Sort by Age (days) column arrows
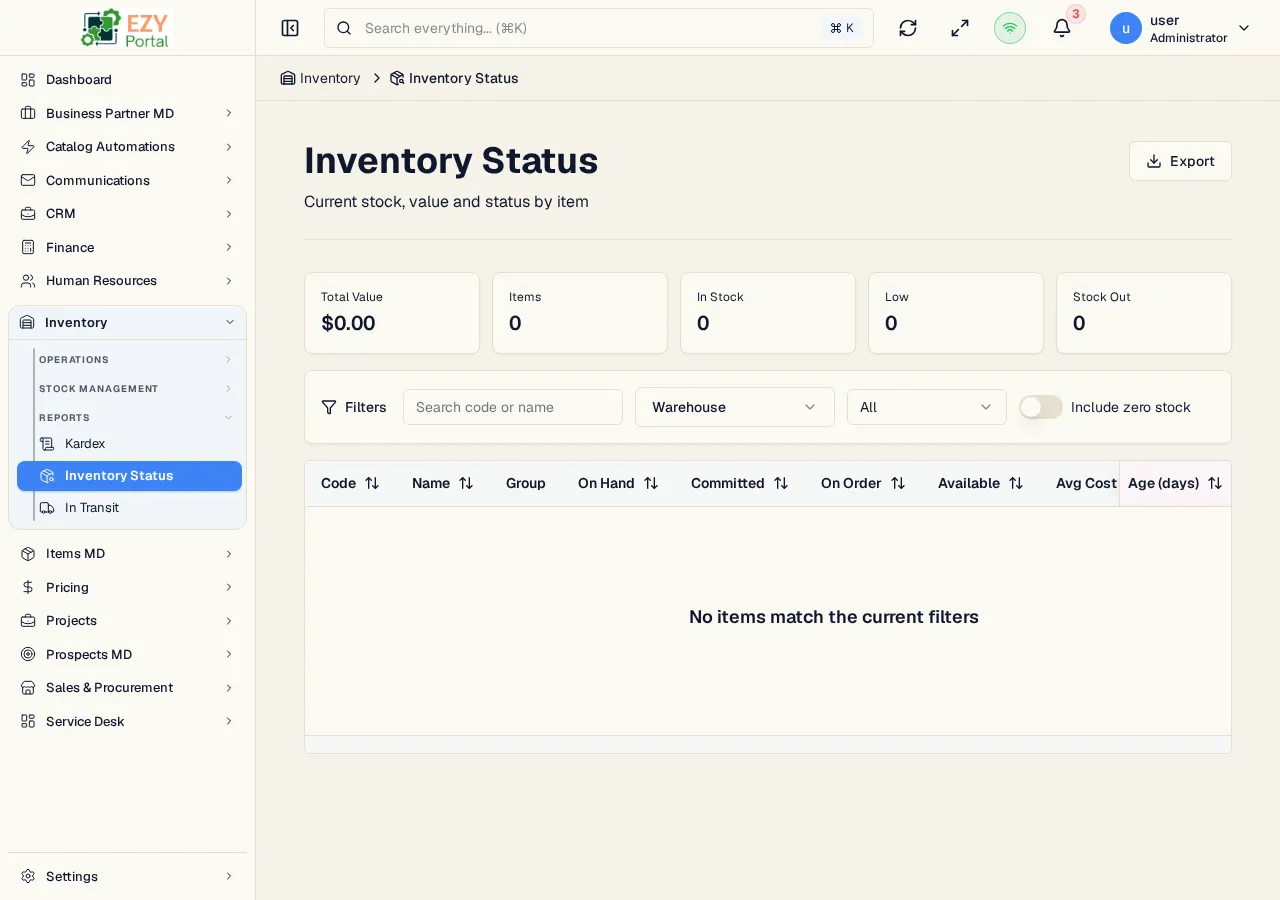The width and height of the screenshot is (1280, 900). (x=1215, y=483)
